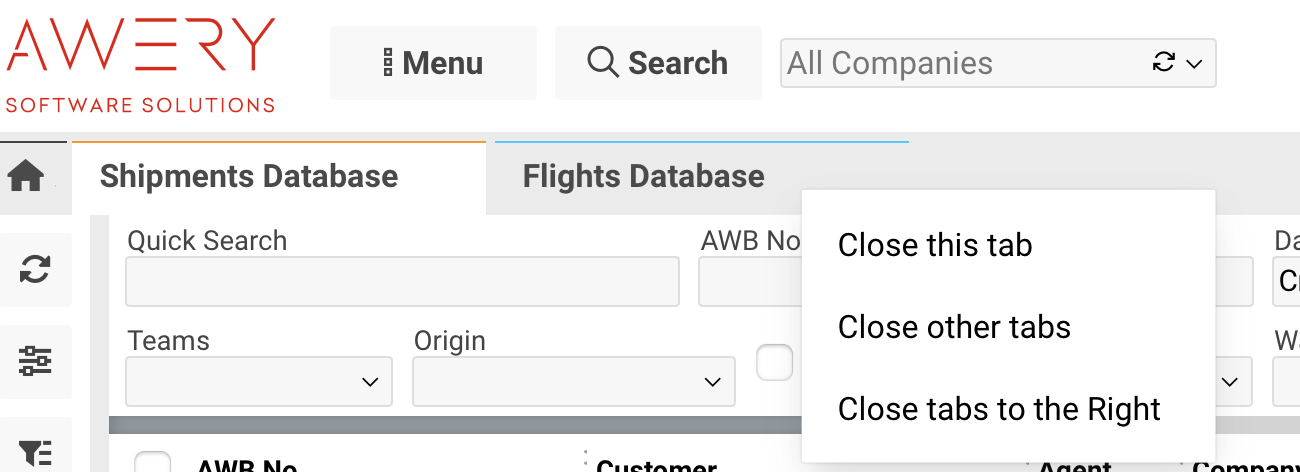
Task: Click the refresh arrows in All Companies selector
Action: click(1163, 63)
